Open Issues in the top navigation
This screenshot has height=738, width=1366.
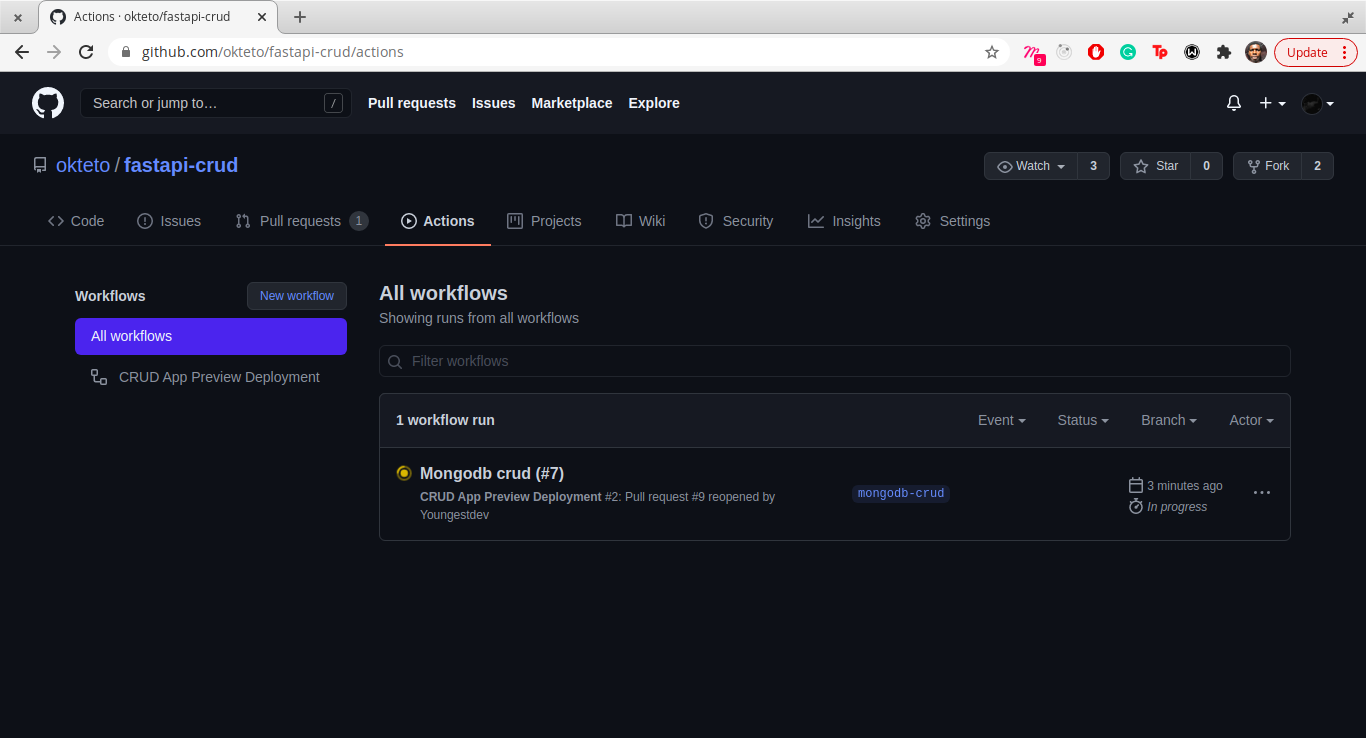tap(494, 103)
